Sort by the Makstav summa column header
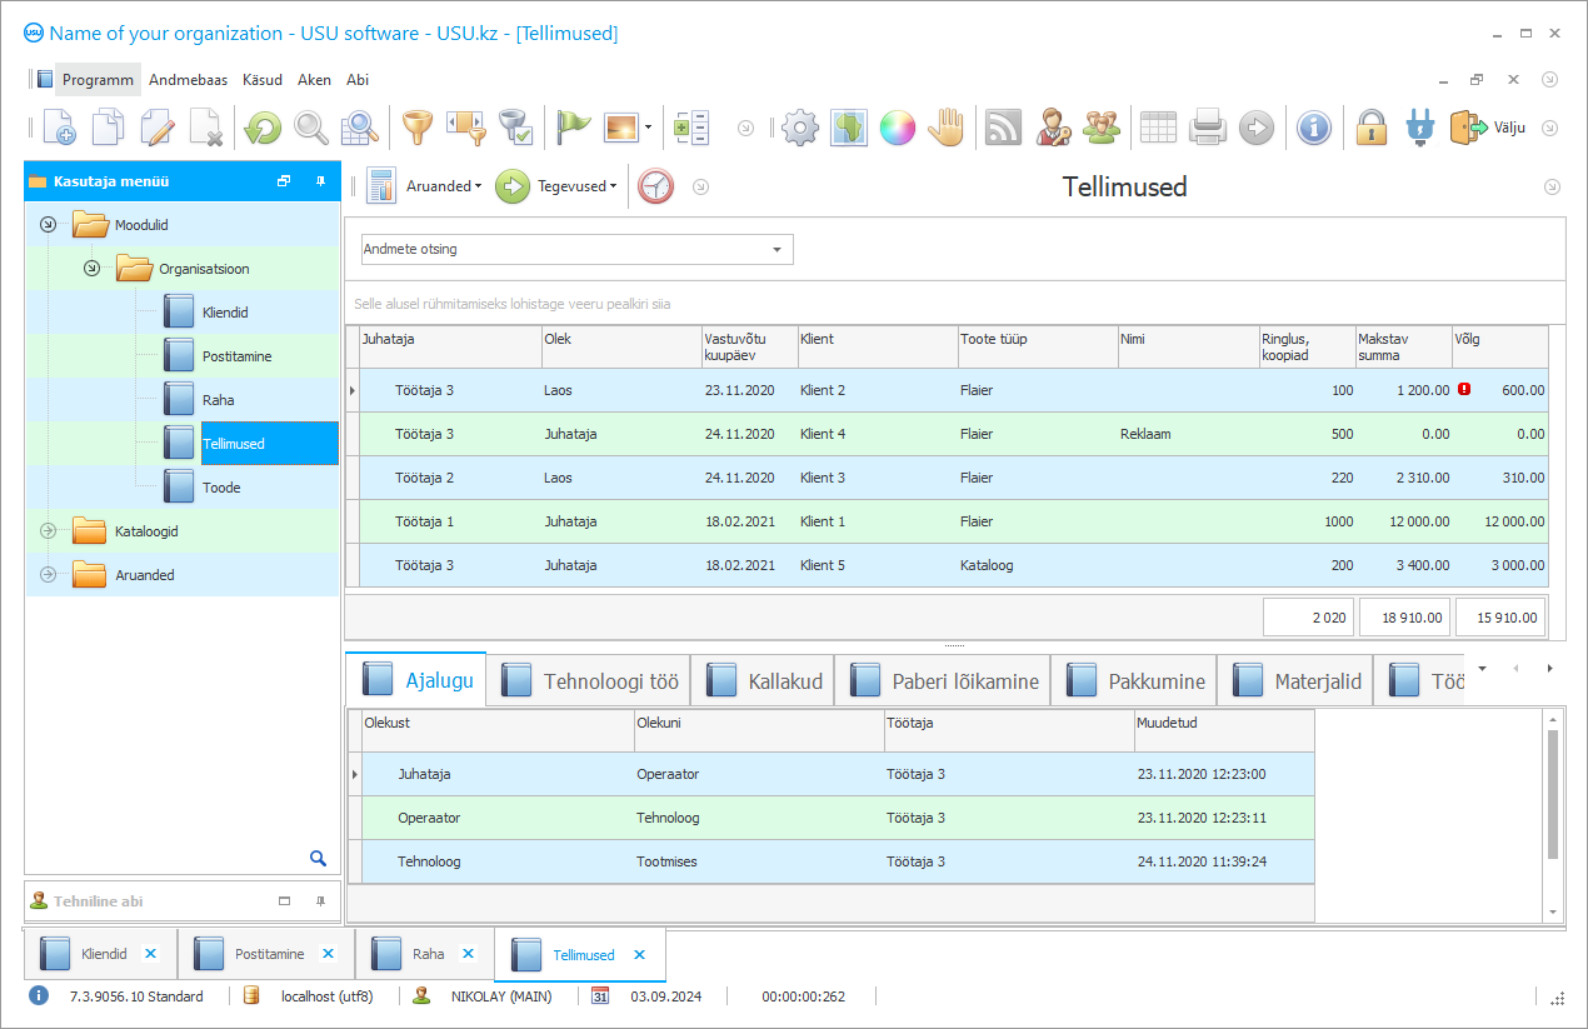This screenshot has width=1588, height=1029. point(1402,347)
